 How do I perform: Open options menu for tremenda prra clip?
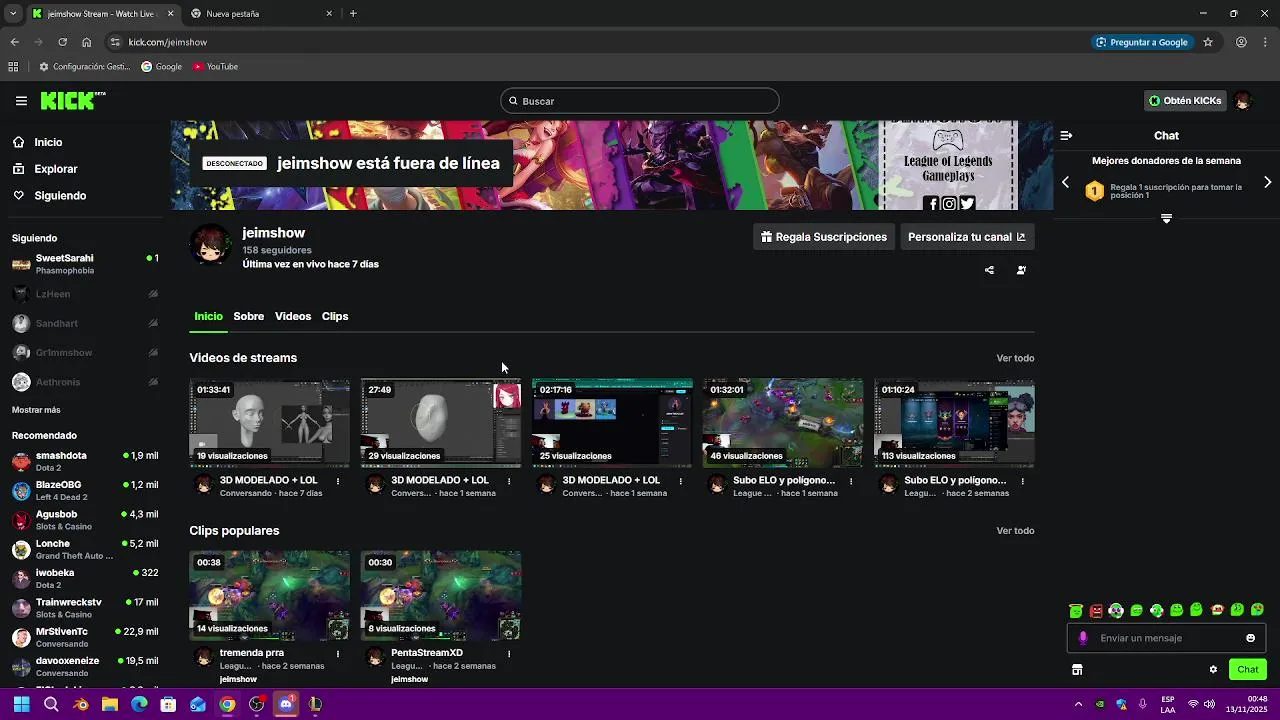[338, 654]
